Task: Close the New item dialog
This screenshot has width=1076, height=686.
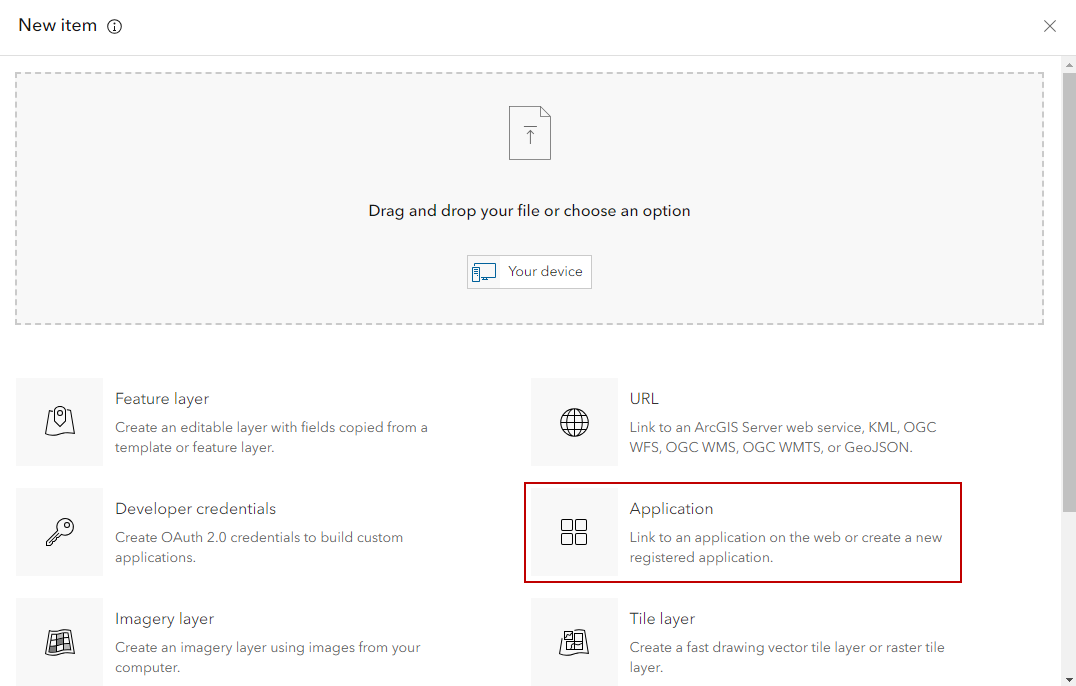Action: pos(1049,27)
